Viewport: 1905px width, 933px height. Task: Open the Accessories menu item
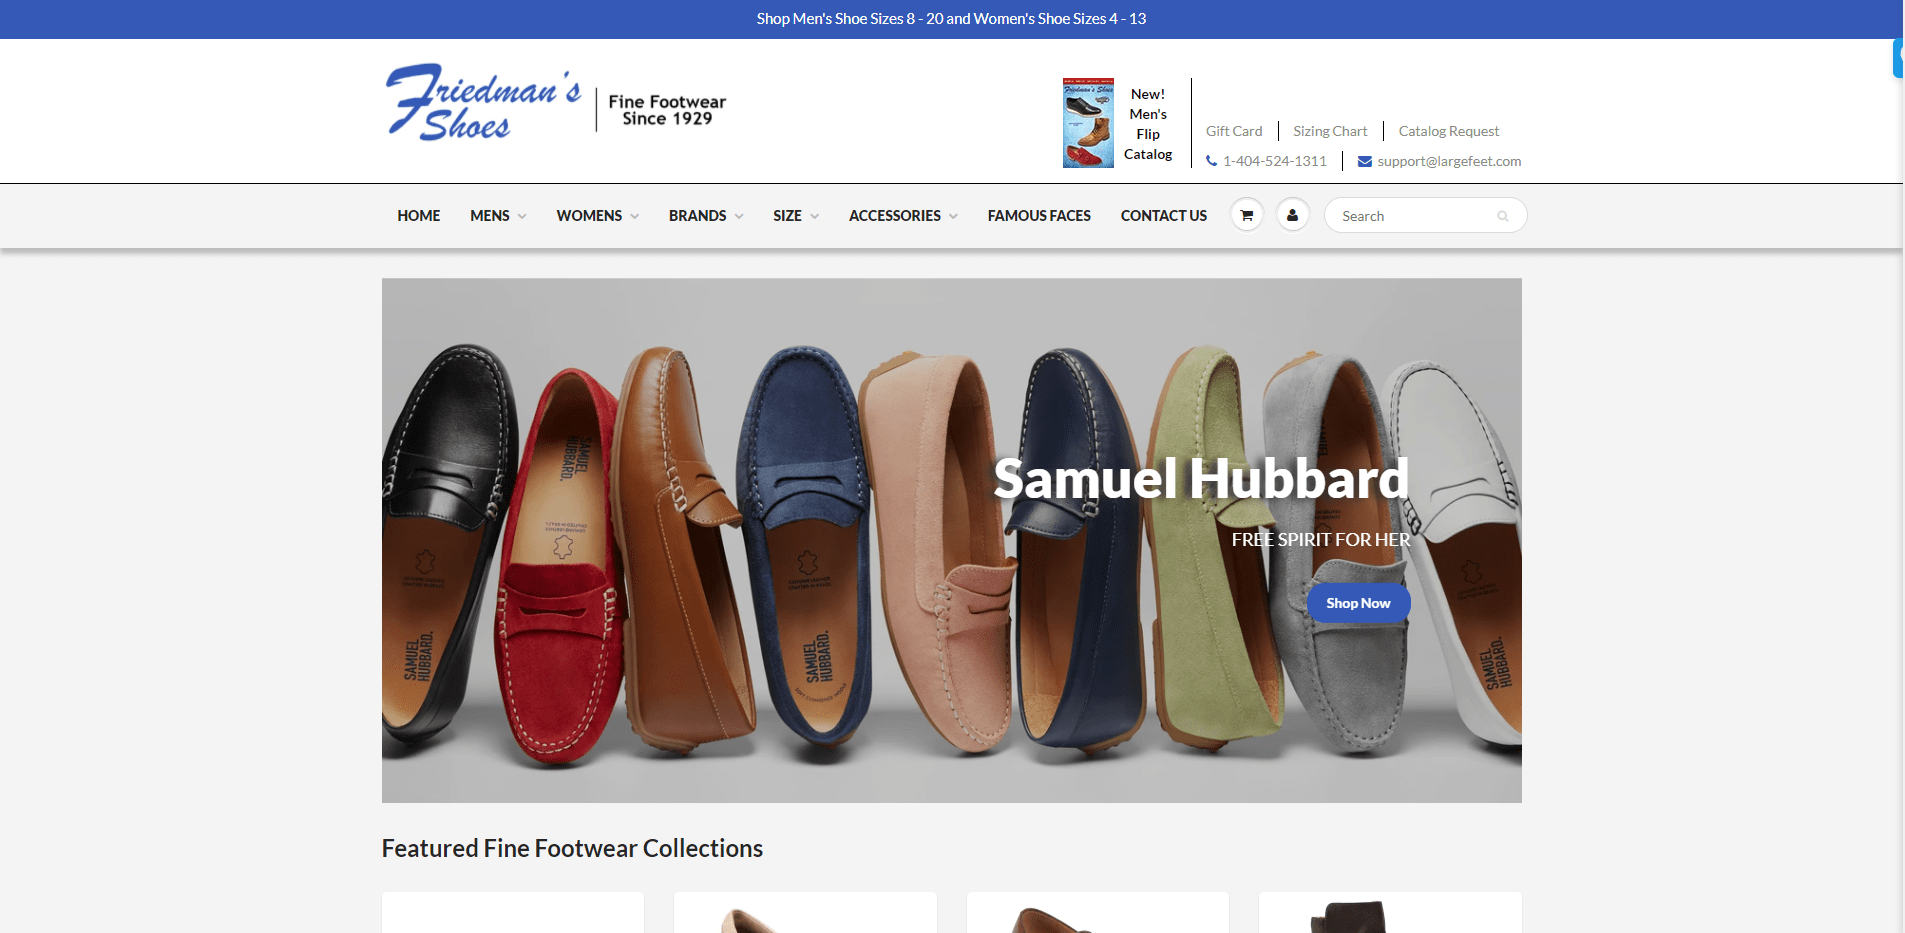pyautogui.click(x=895, y=216)
